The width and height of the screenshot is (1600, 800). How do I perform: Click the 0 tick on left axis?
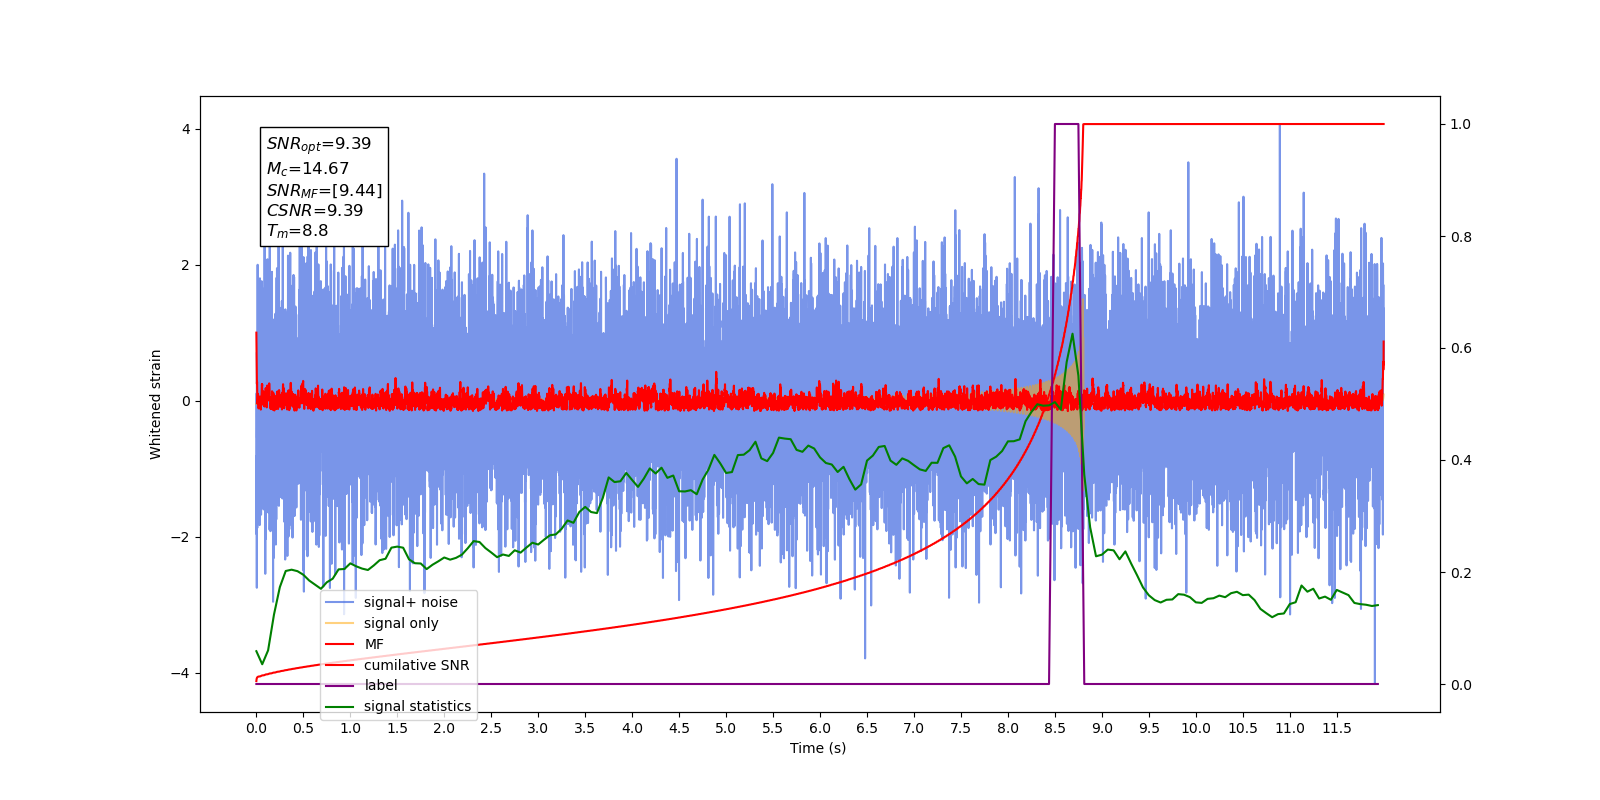pyautogui.click(x=186, y=401)
